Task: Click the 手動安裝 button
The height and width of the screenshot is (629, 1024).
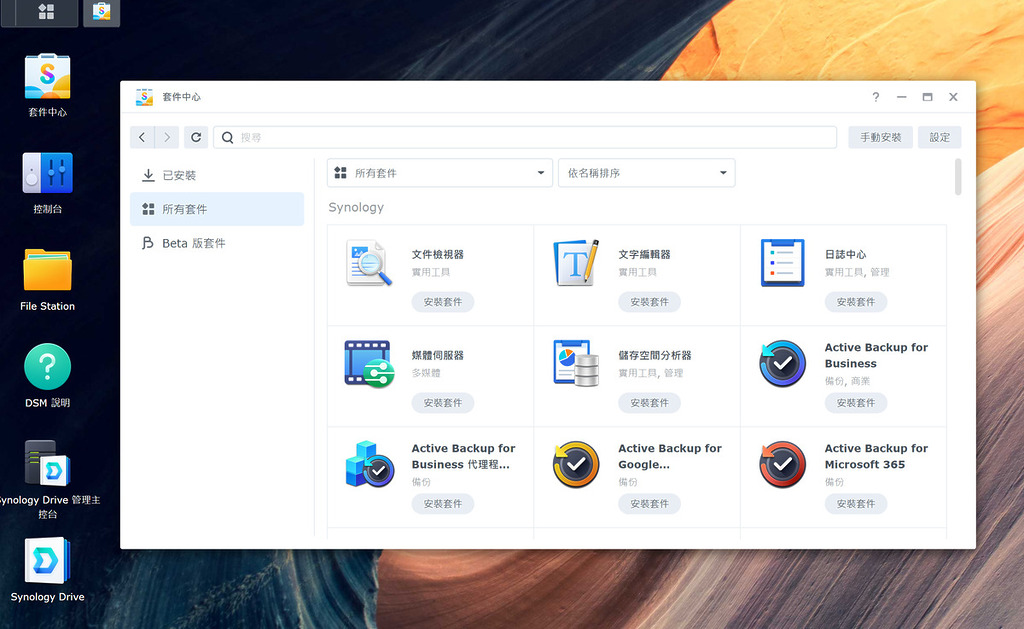Action: [880, 137]
